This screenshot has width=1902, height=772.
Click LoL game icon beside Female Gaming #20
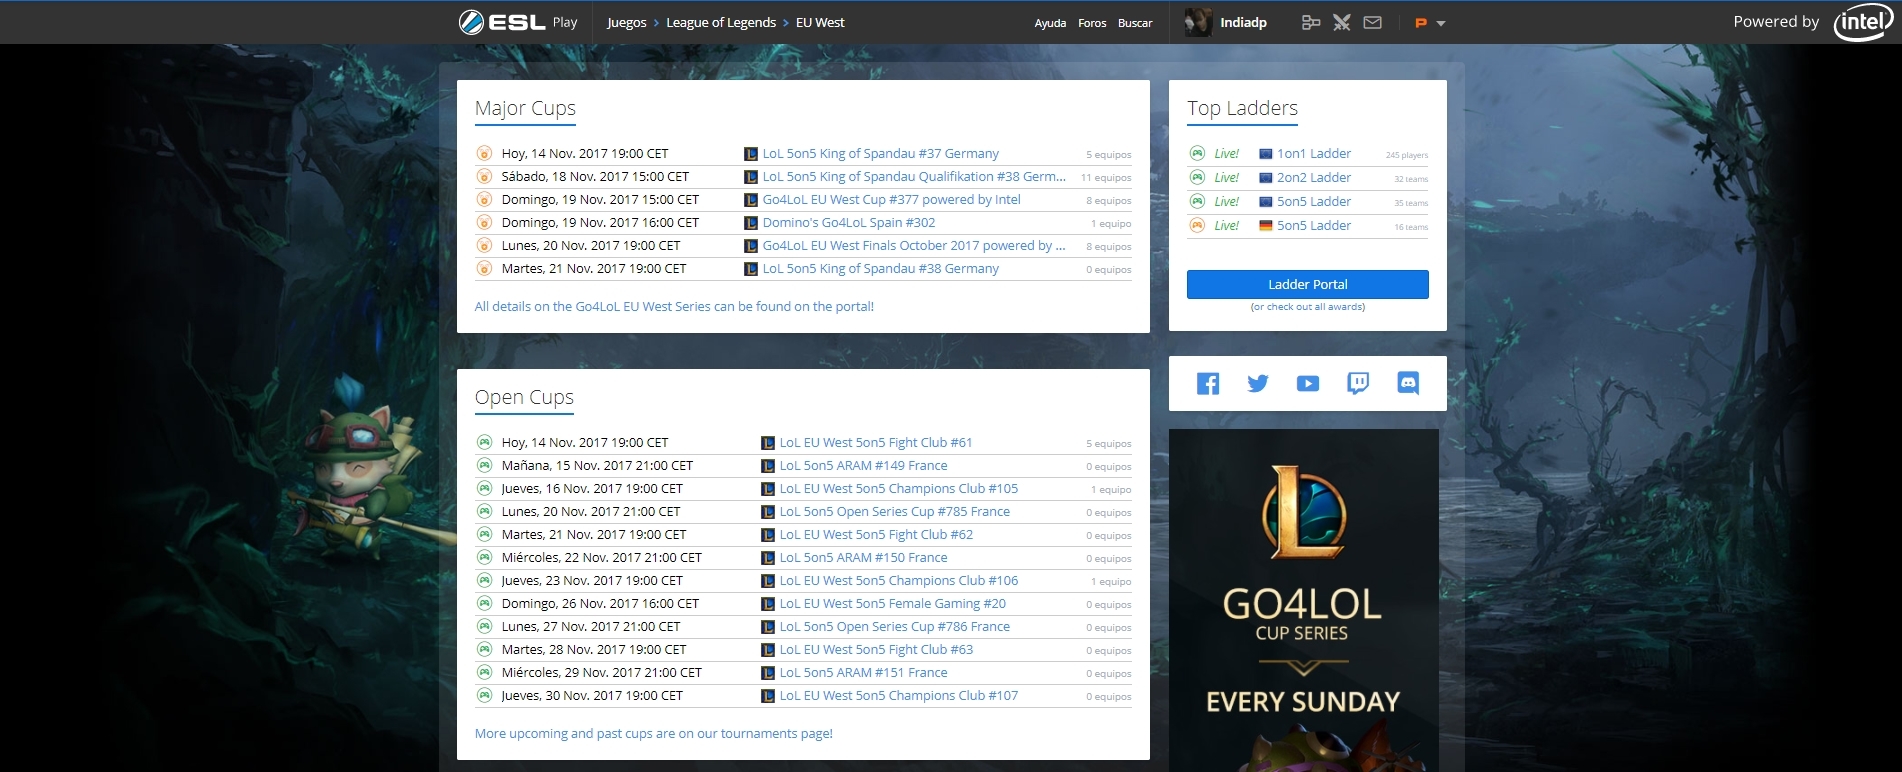pyautogui.click(x=768, y=604)
